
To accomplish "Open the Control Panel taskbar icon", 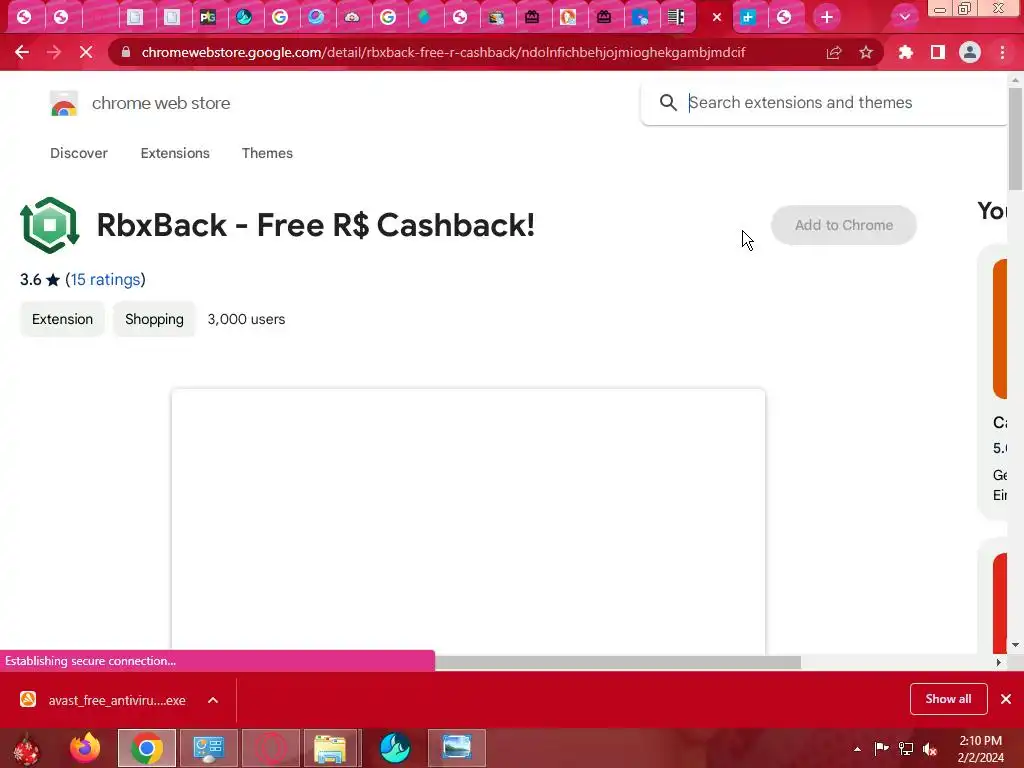I will (x=208, y=748).
